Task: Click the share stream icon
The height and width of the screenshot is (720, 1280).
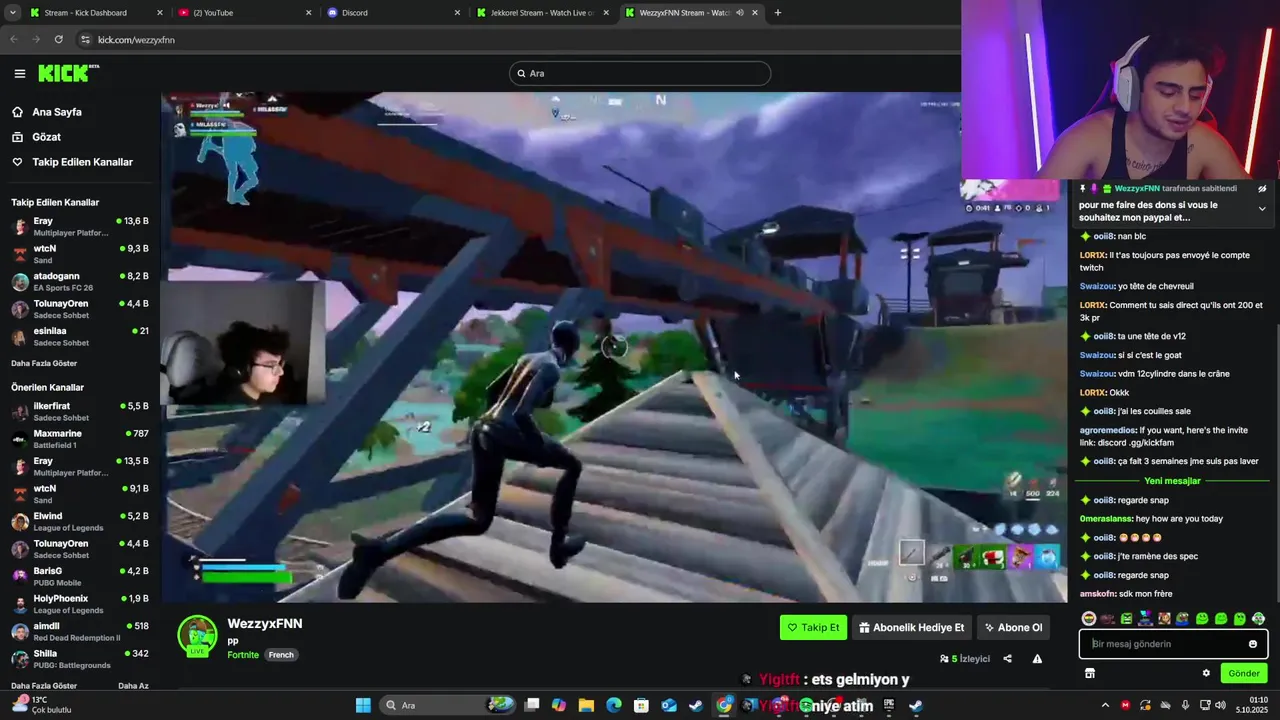Action: 1007,659
